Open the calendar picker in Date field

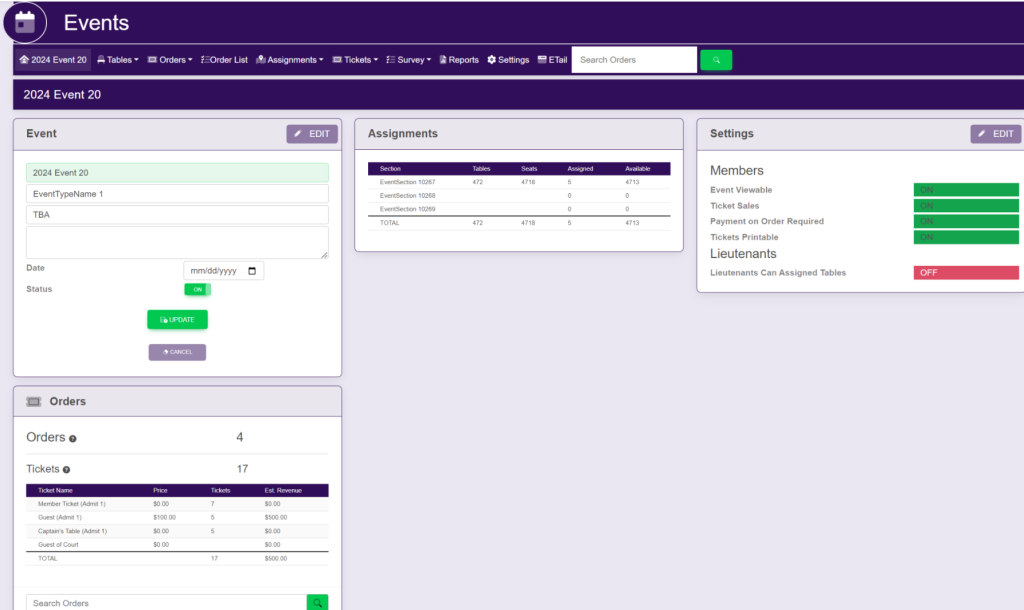[x=252, y=271]
